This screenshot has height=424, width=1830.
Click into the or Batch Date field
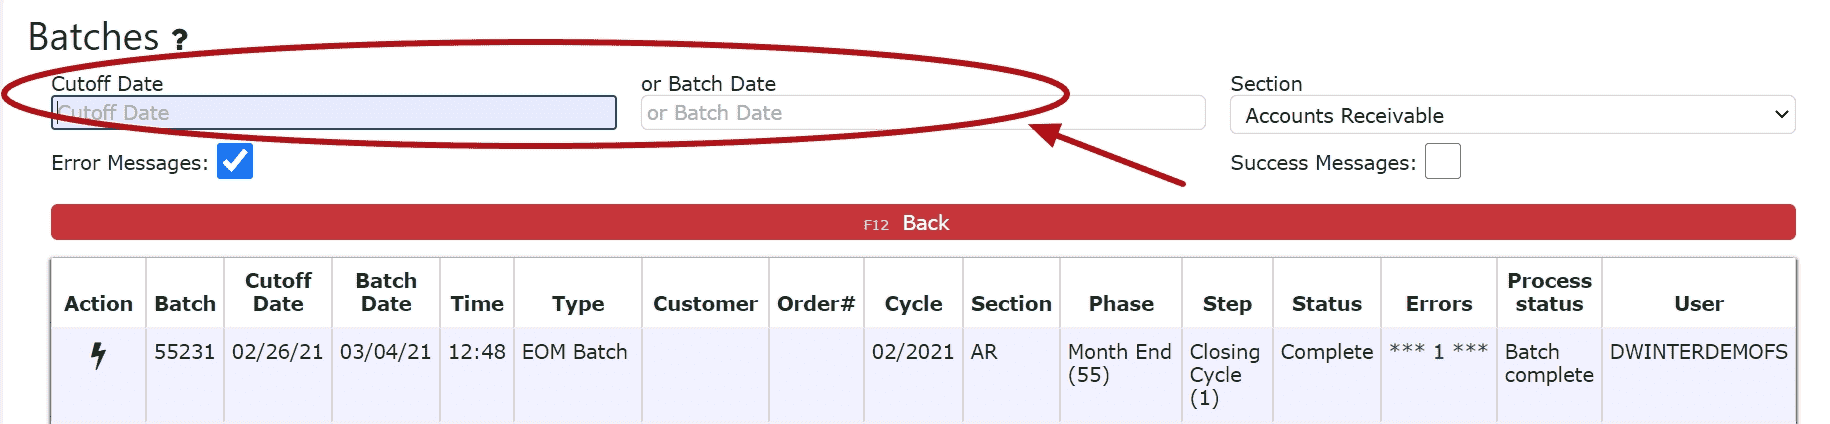pyautogui.click(x=923, y=113)
